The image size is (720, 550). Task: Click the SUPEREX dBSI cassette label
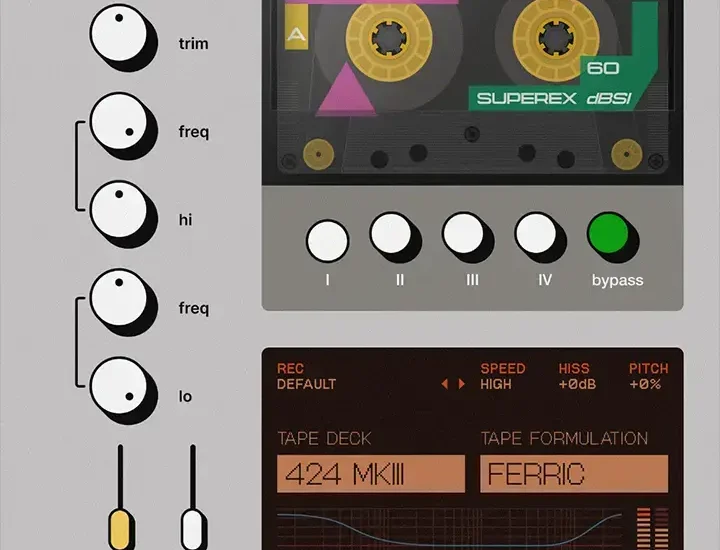point(554,98)
